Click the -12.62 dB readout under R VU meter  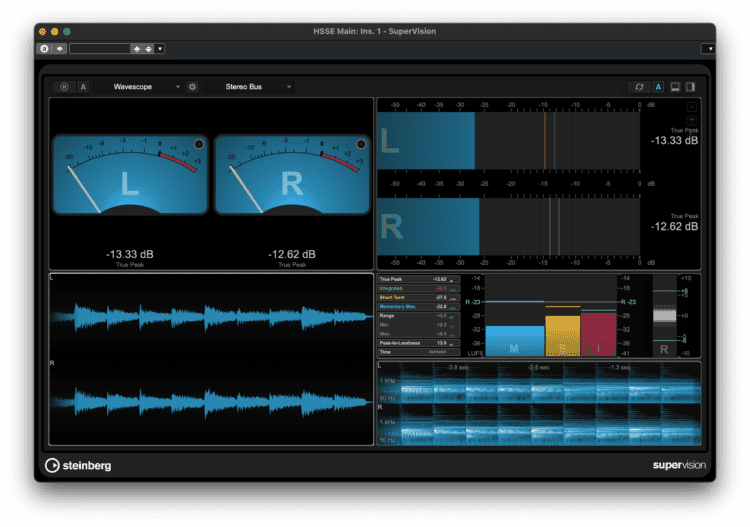[292, 254]
